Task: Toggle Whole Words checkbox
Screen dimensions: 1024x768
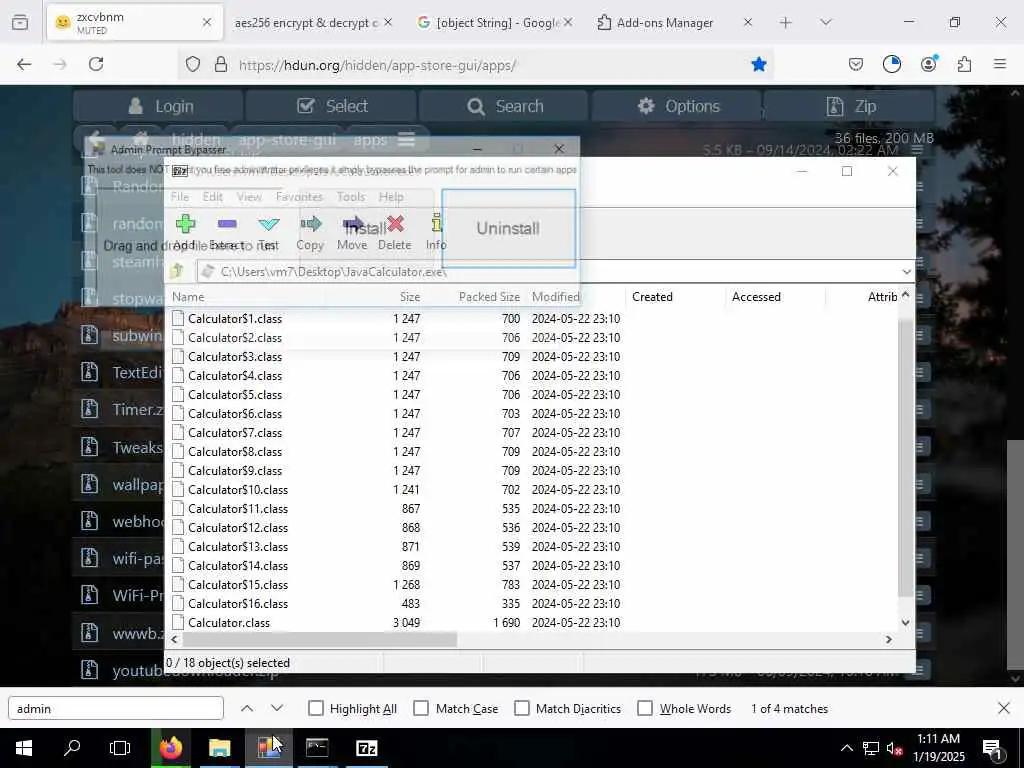Action: [x=645, y=708]
